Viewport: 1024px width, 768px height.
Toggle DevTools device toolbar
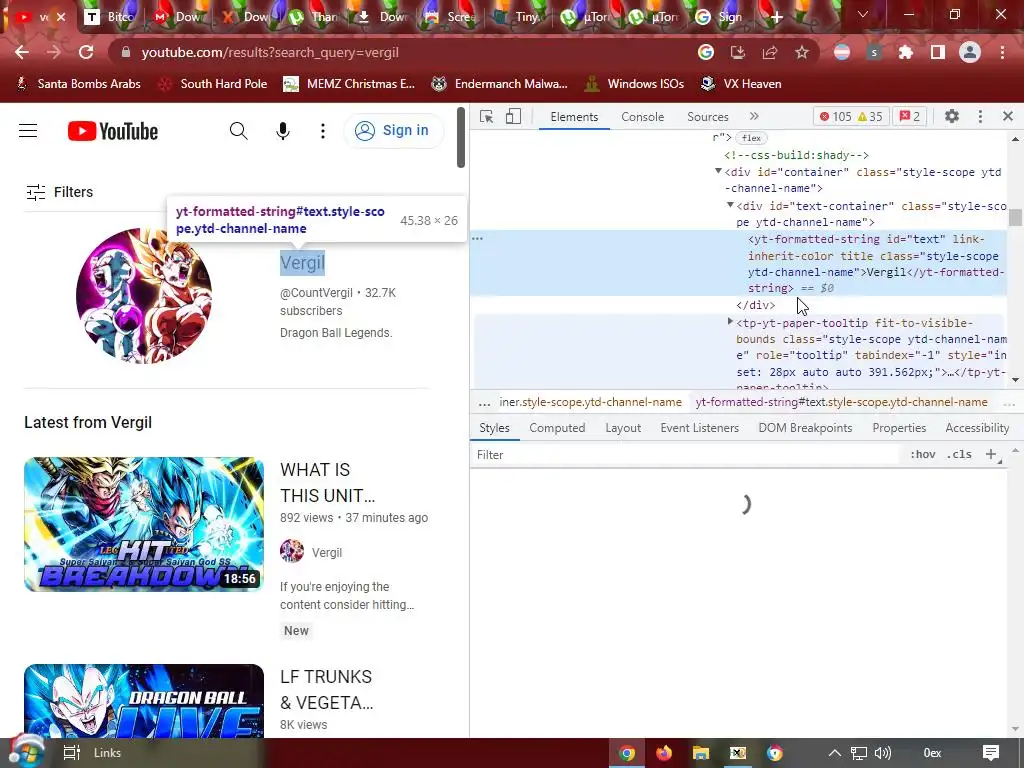513,116
